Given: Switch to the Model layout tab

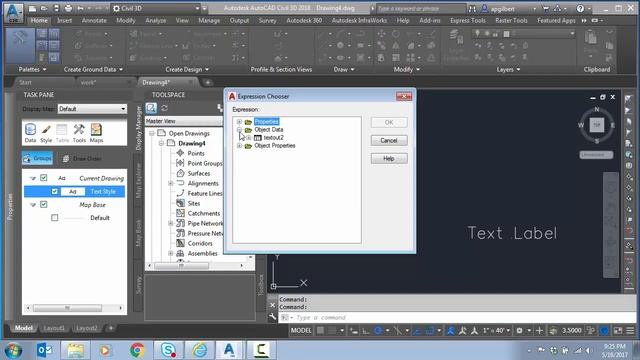Looking at the screenshot, I should [24, 328].
